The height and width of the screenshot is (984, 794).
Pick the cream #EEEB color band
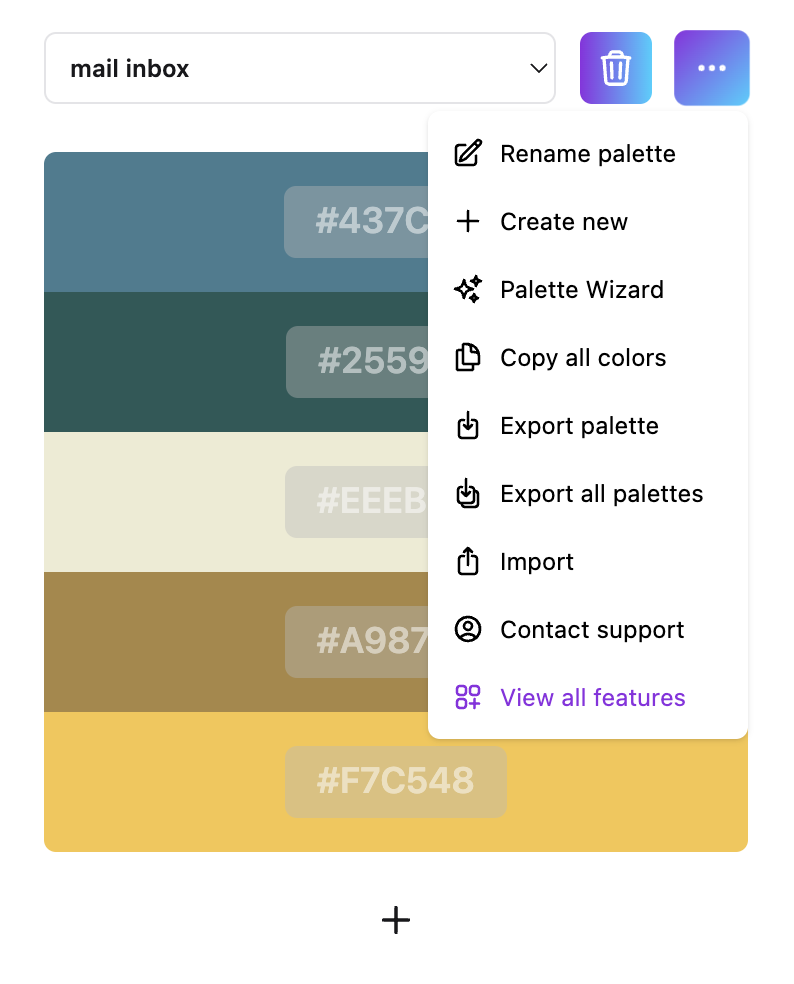[236, 502]
